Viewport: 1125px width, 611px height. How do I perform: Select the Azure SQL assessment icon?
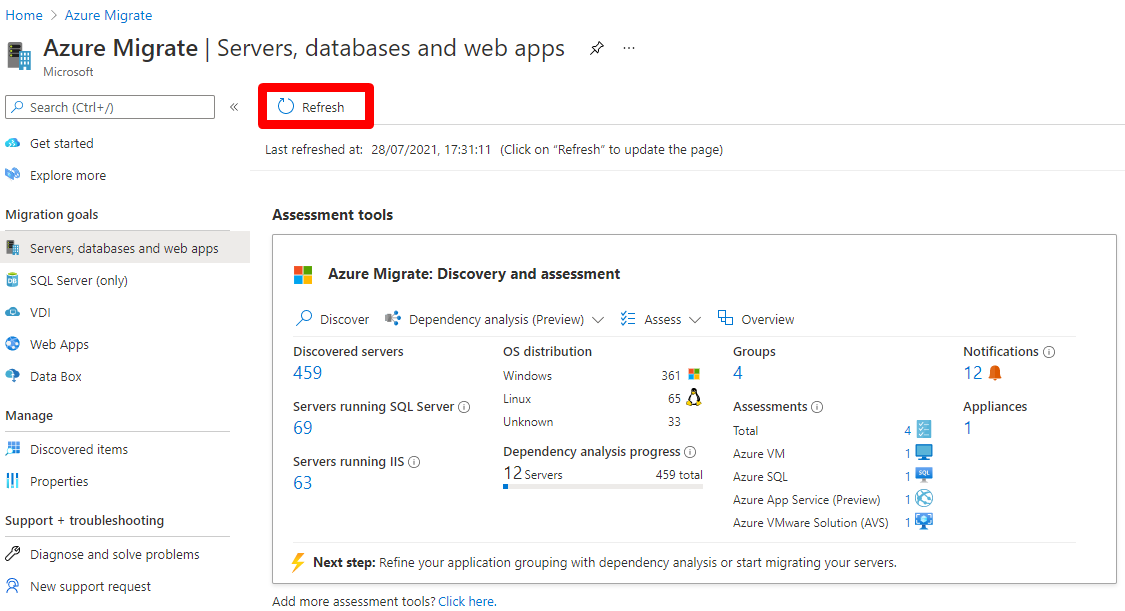pos(924,476)
